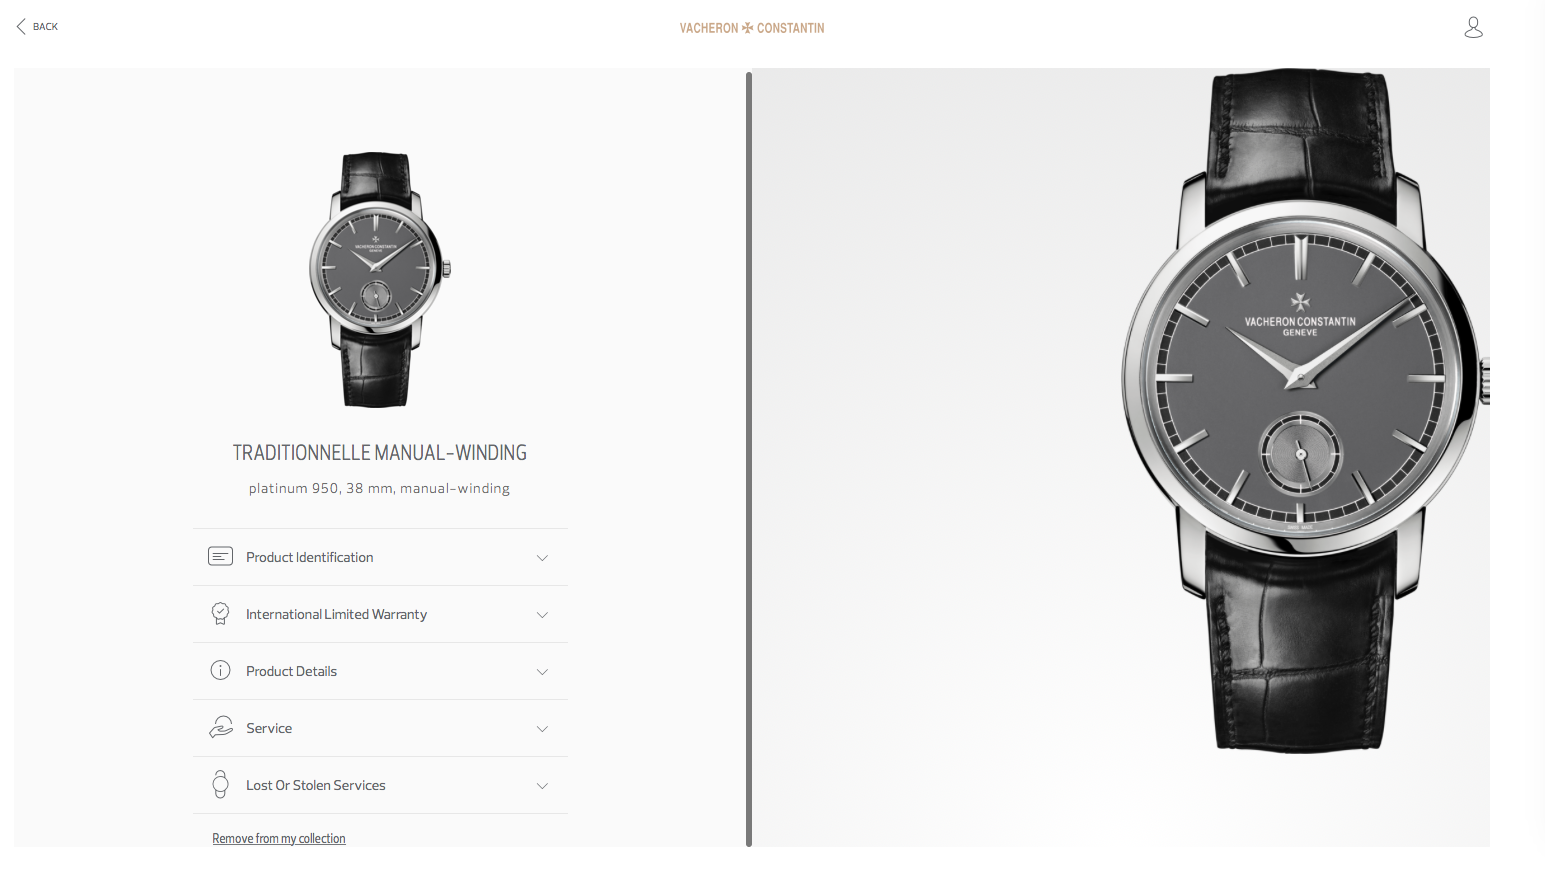Open the International Limited Warranty section
Screen dimensions: 1545x870
click(380, 614)
